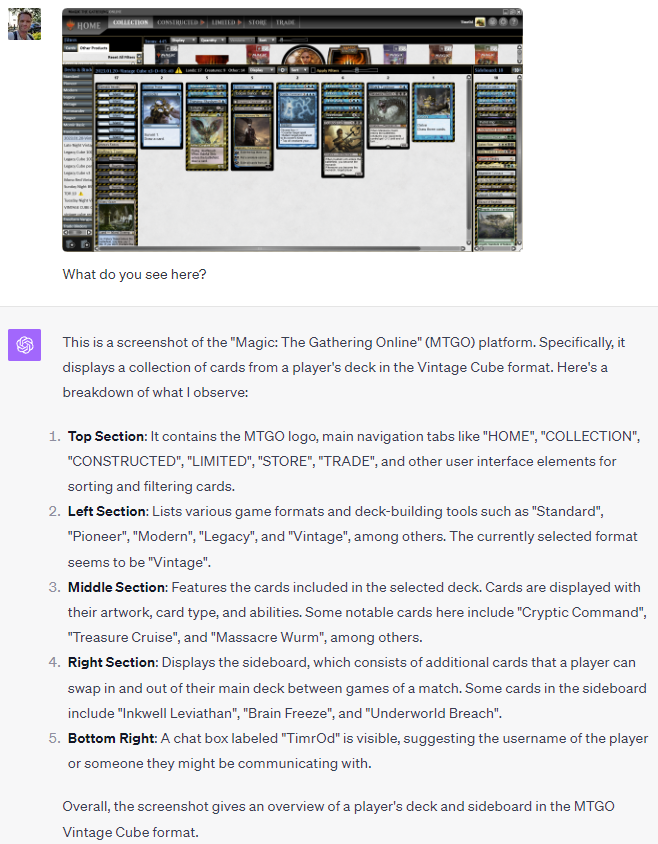Image resolution: width=658 pixels, height=844 pixels.
Task: Click the deck list horizontal scroll right arrow
Action: point(89,232)
